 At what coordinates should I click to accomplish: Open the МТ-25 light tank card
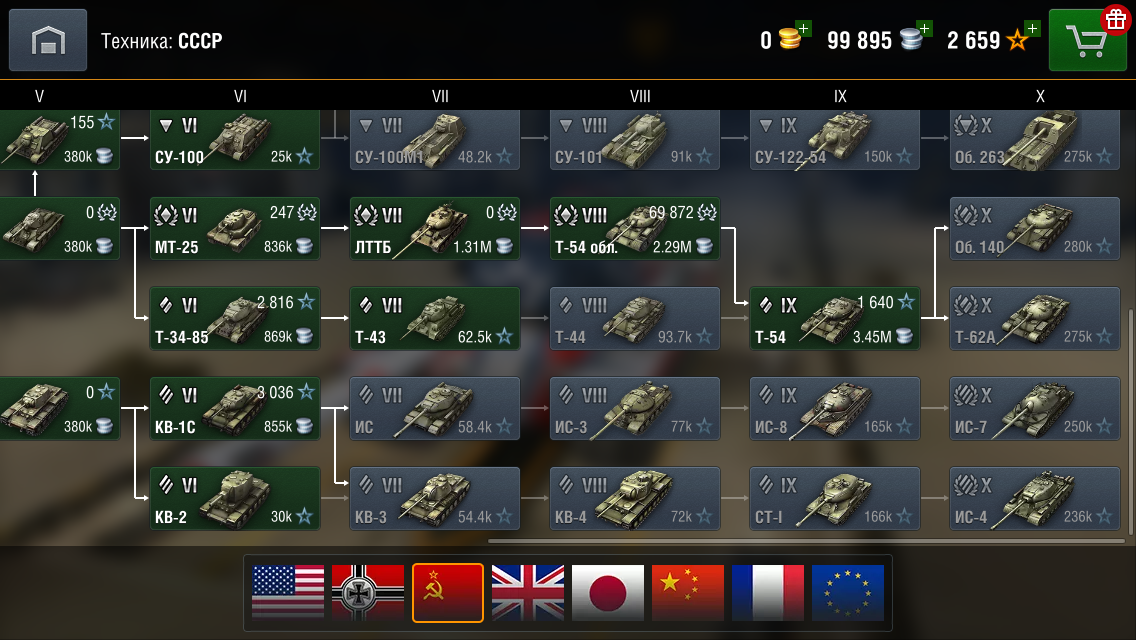[x=235, y=228]
